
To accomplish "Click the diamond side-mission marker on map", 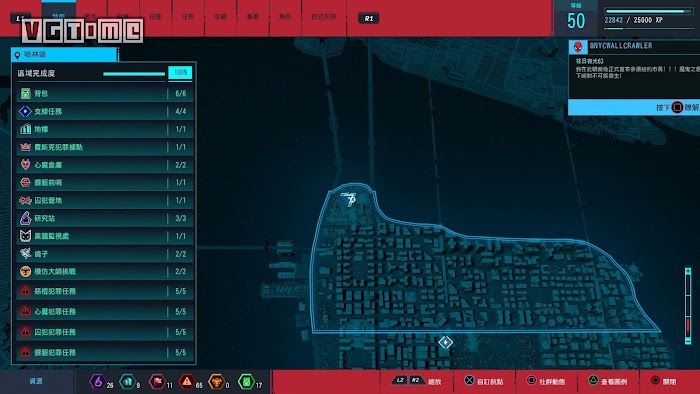I will click(445, 342).
